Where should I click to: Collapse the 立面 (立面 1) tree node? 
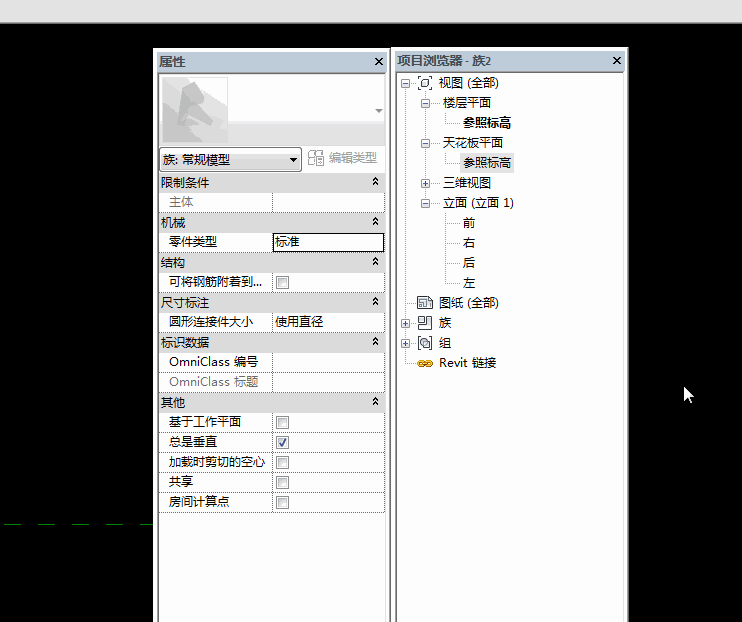pos(425,203)
